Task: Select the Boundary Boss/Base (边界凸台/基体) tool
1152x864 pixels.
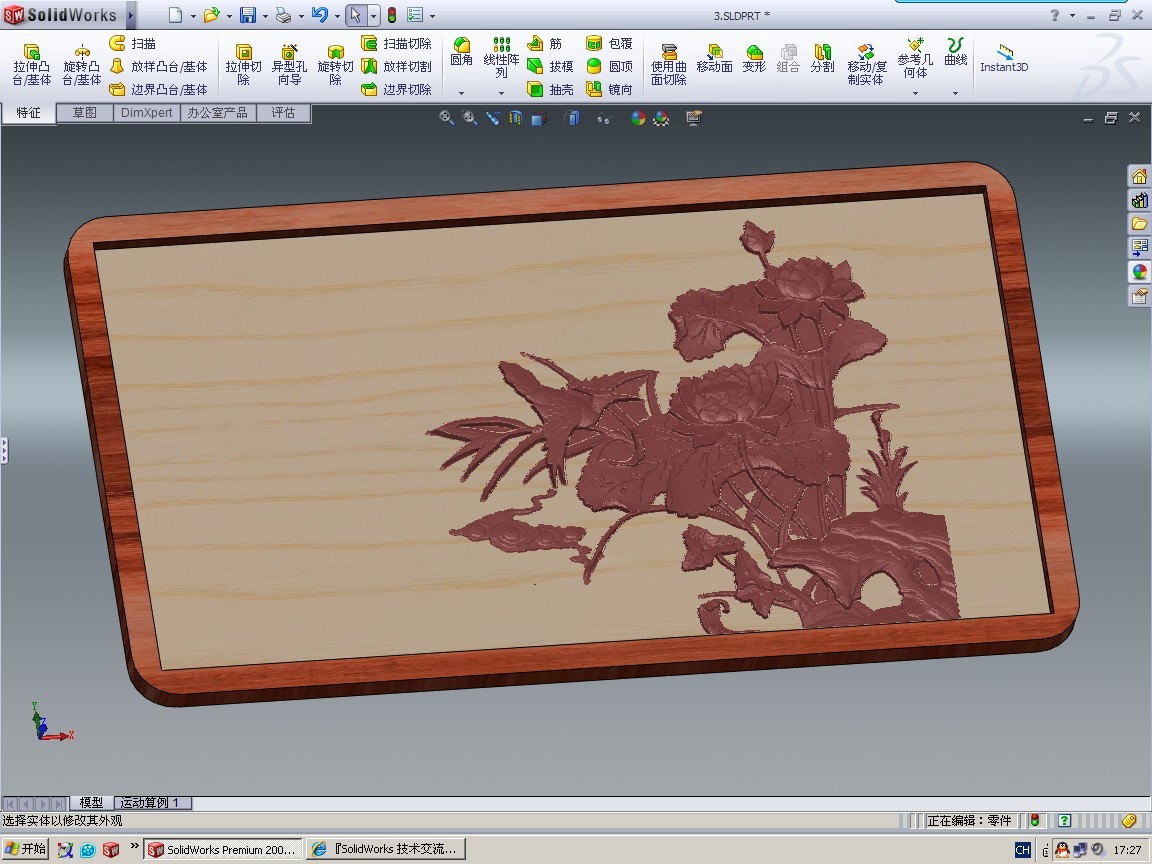Action: (159, 90)
